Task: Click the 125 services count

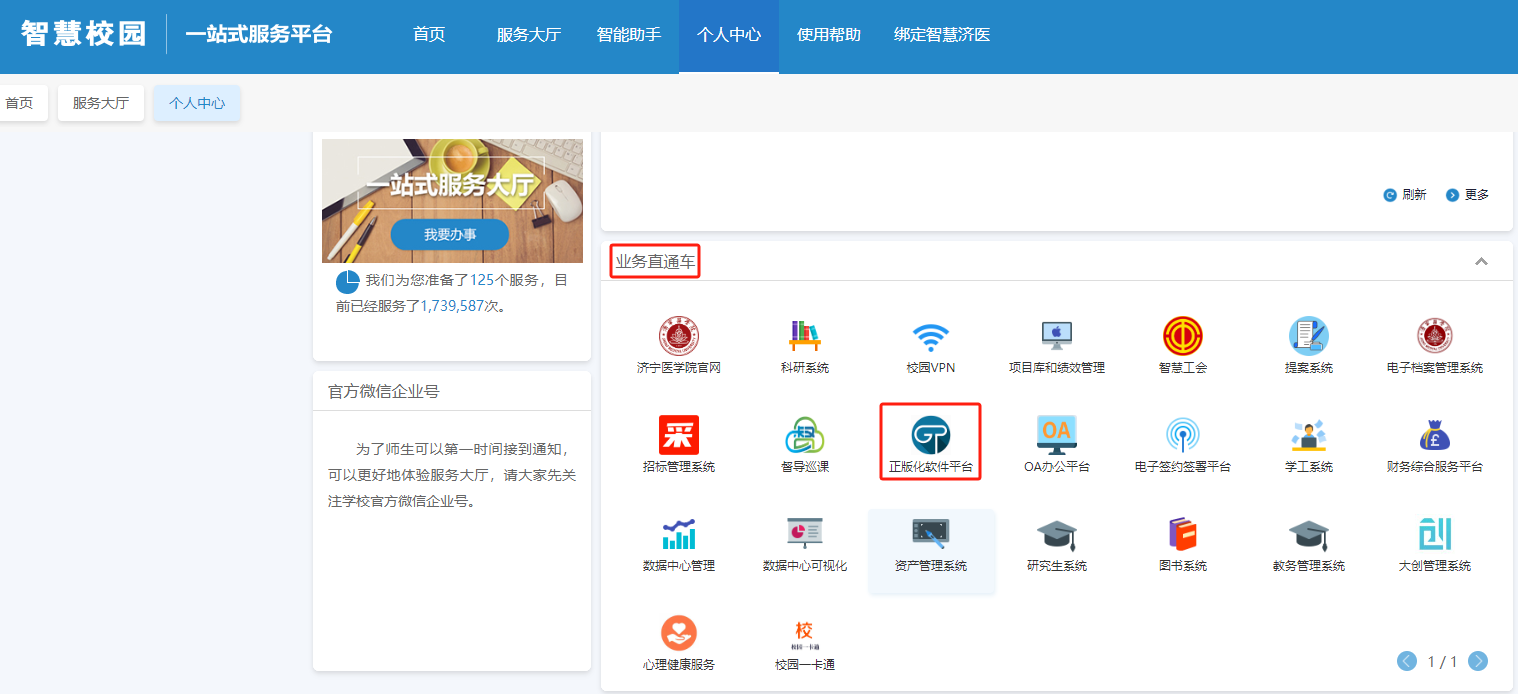Action: pos(483,280)
